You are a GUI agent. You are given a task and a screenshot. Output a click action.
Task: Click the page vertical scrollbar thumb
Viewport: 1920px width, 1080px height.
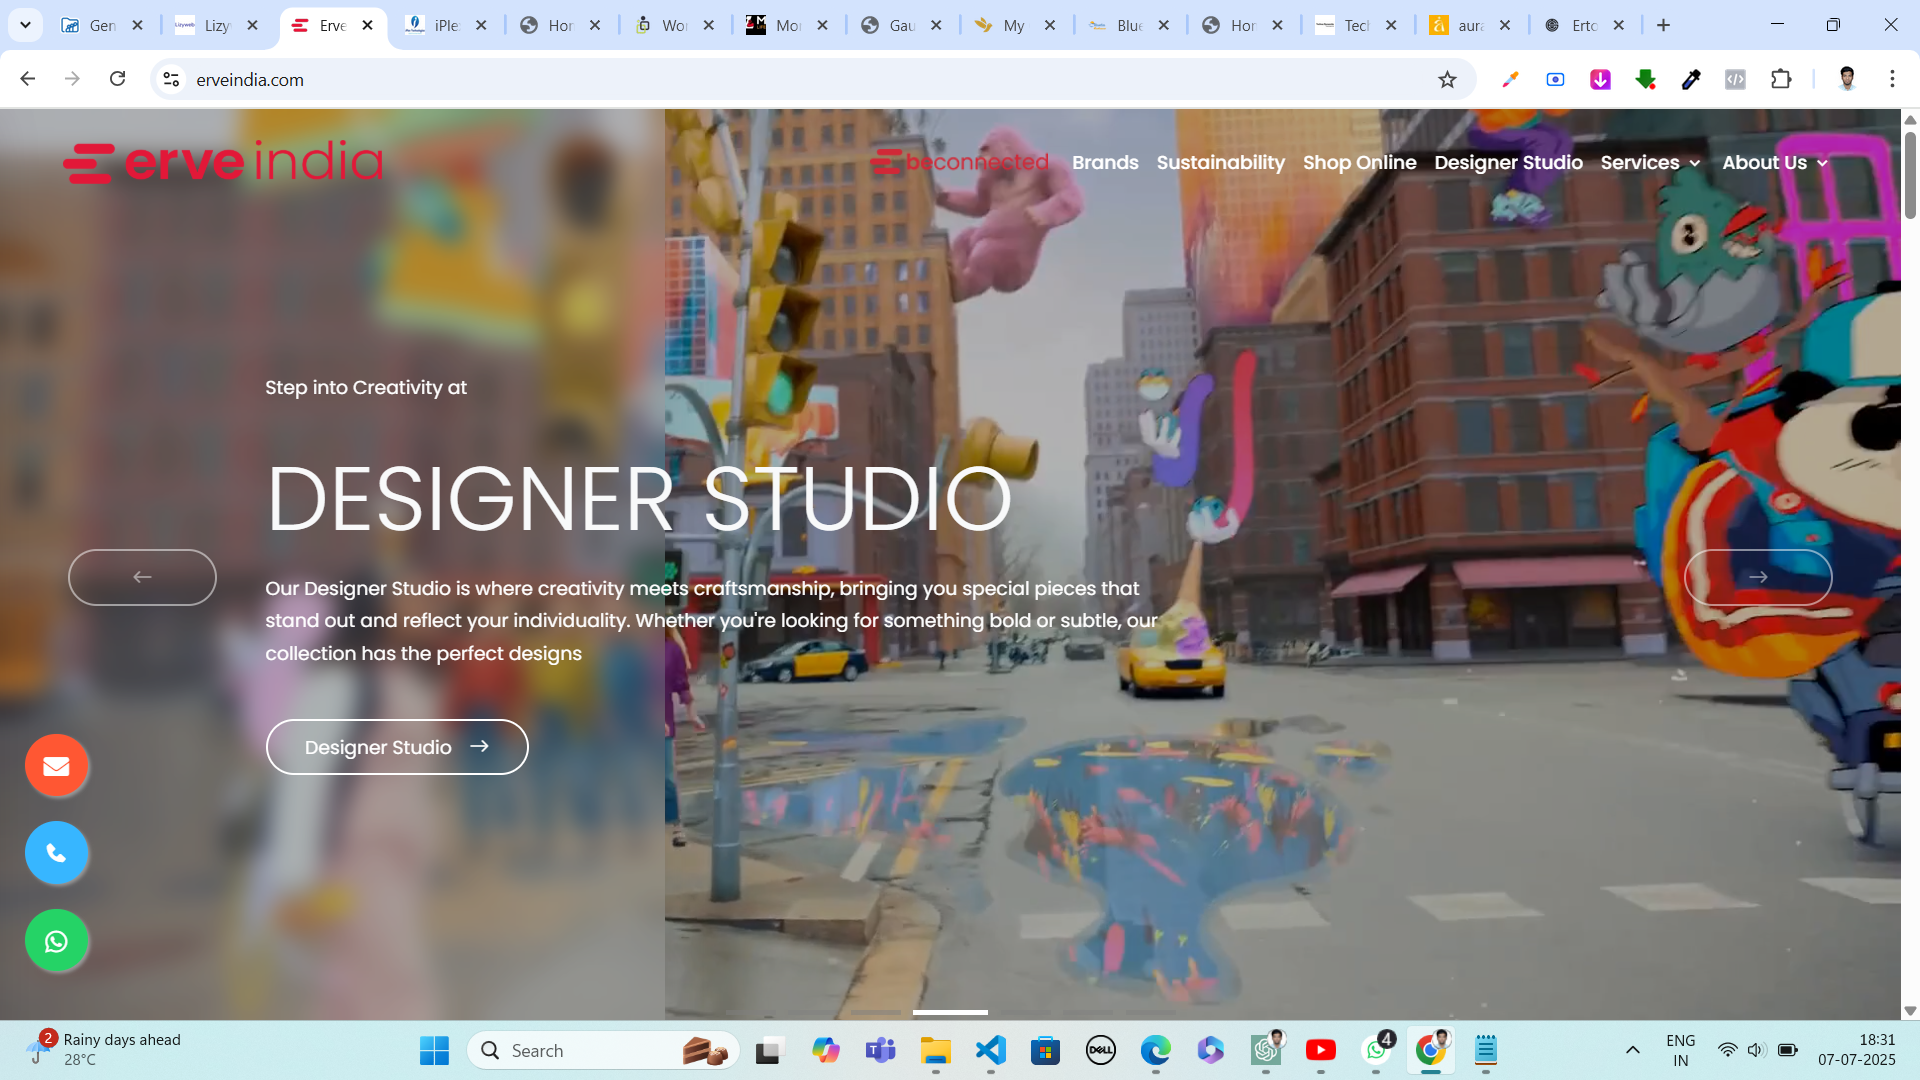(x=1910, y=175)
